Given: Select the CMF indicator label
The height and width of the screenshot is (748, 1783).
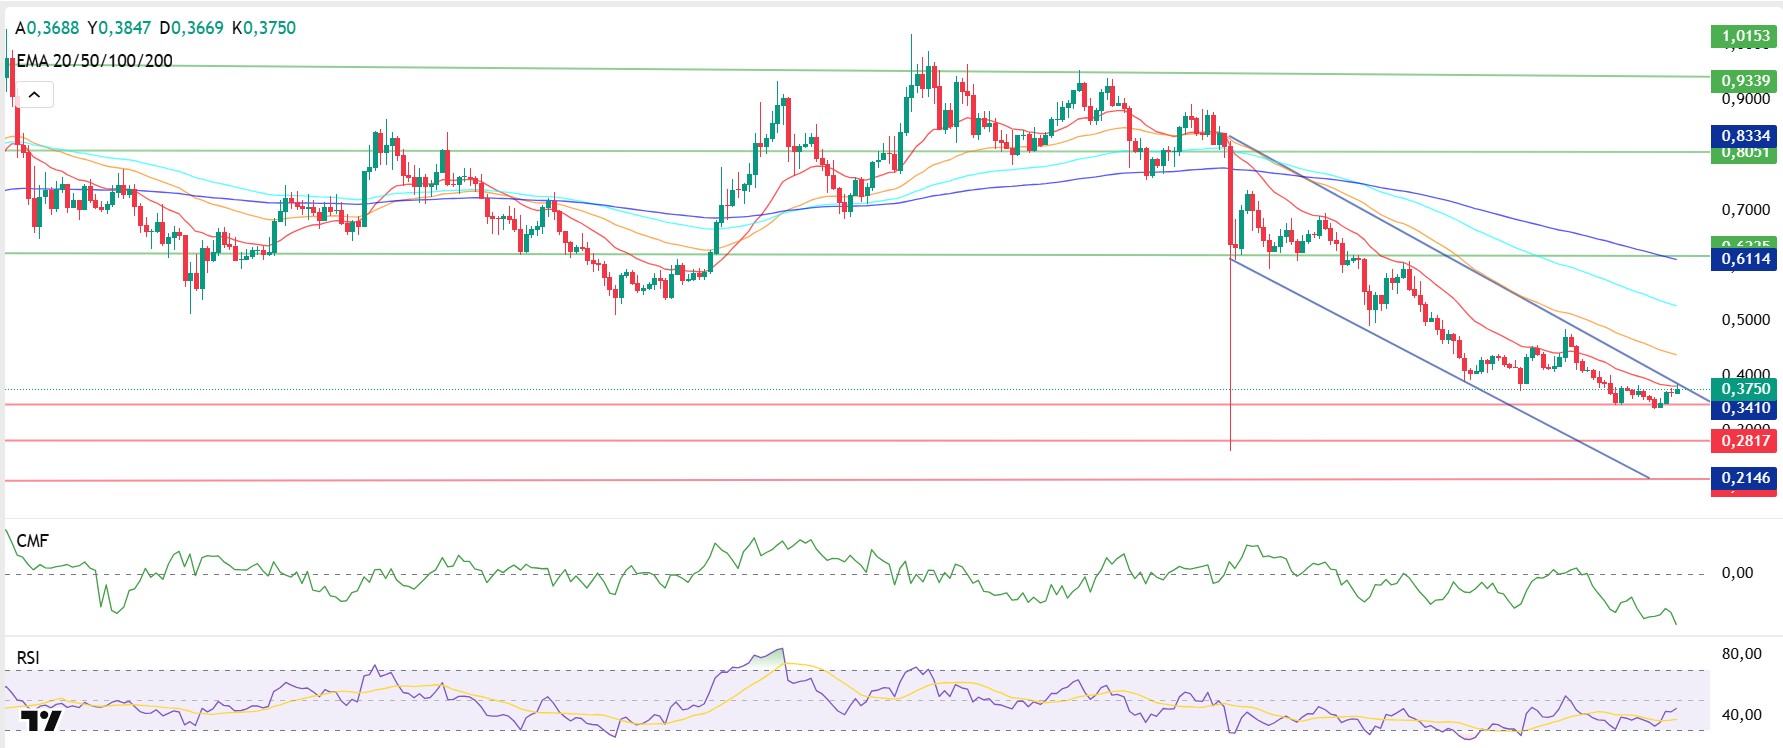Looking at the screenshot, I should [x=32, y=541].
